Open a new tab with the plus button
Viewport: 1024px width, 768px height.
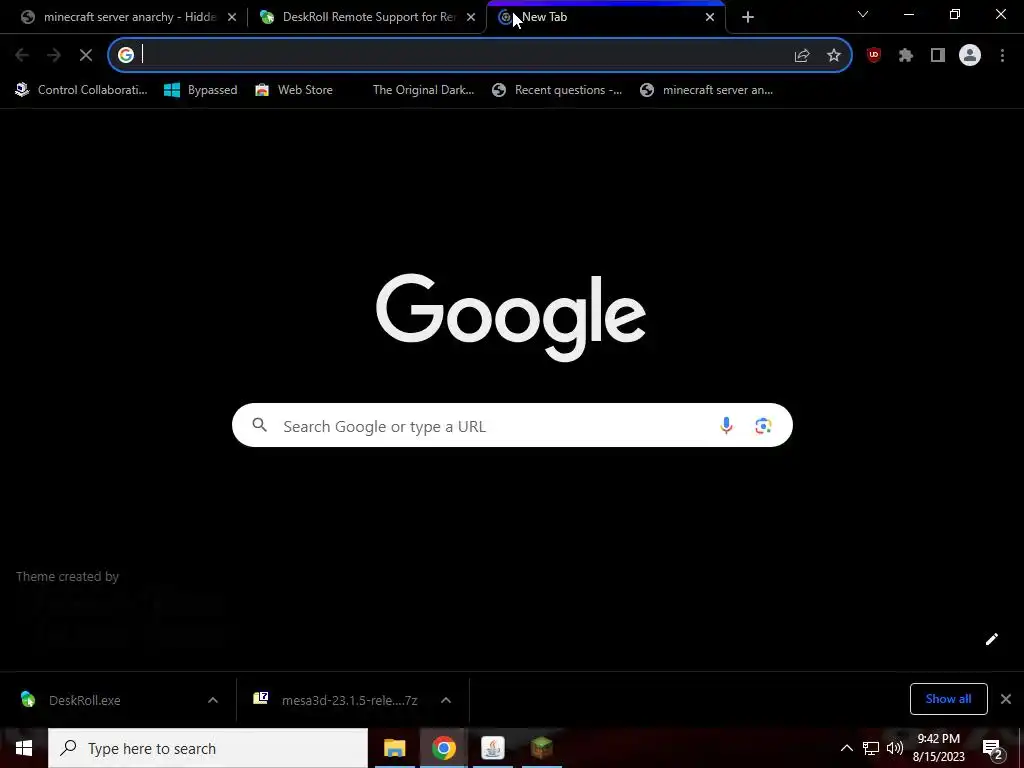[x=748, y=17]
